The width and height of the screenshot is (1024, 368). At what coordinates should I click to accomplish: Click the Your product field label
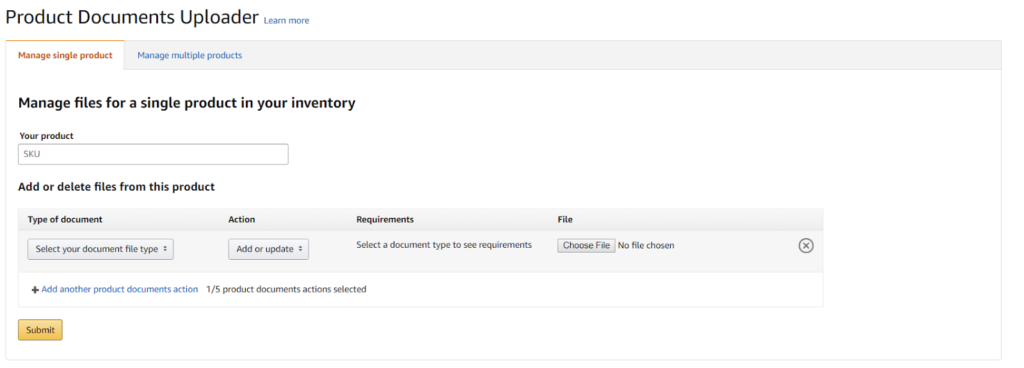[46, 136]
